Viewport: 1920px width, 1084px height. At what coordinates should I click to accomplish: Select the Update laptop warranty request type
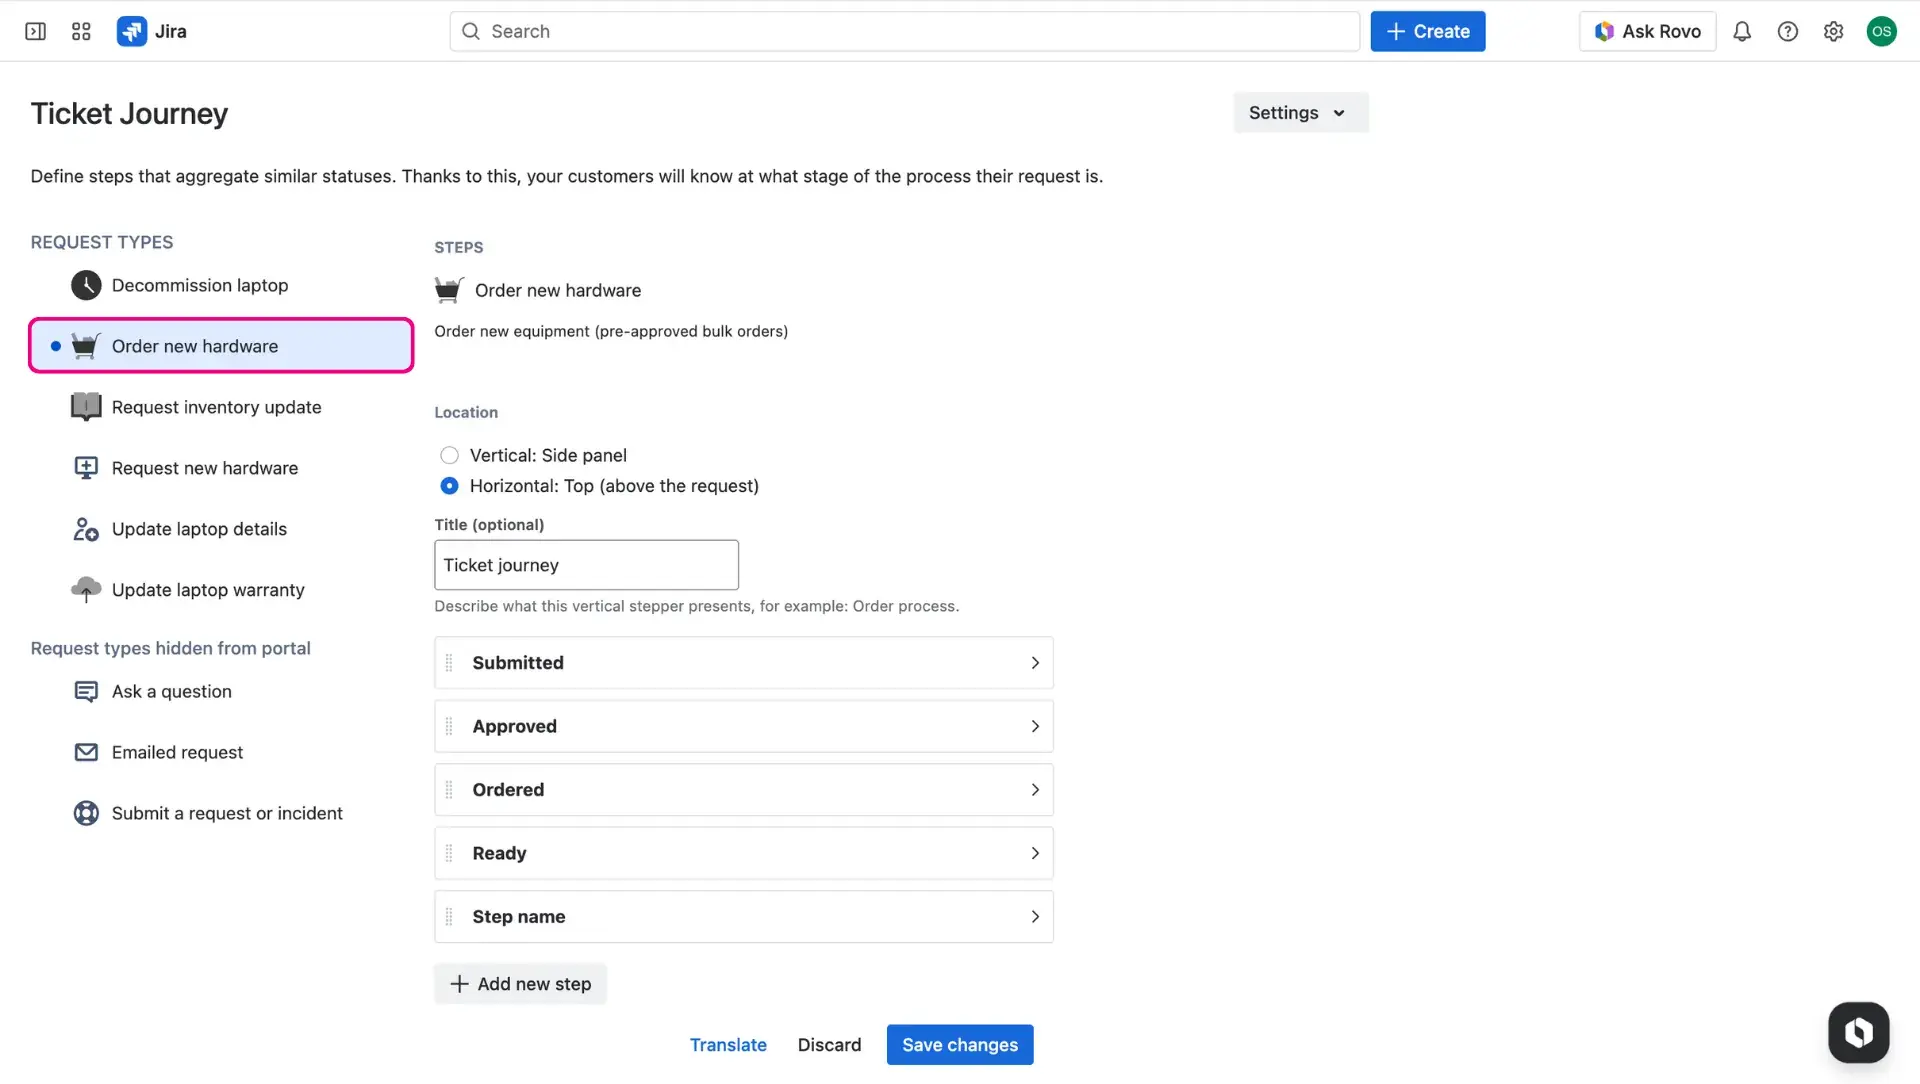tap(207, 589)
